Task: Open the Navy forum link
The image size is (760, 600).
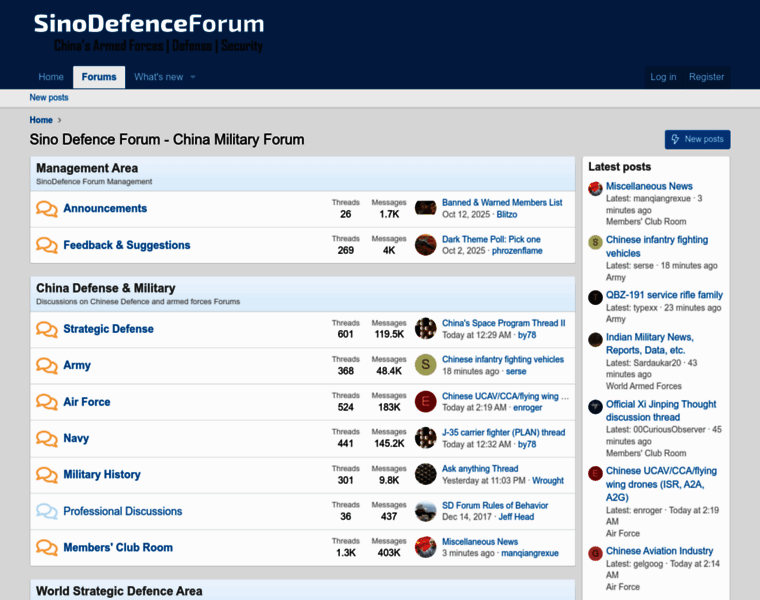Action: click(76, 438)
